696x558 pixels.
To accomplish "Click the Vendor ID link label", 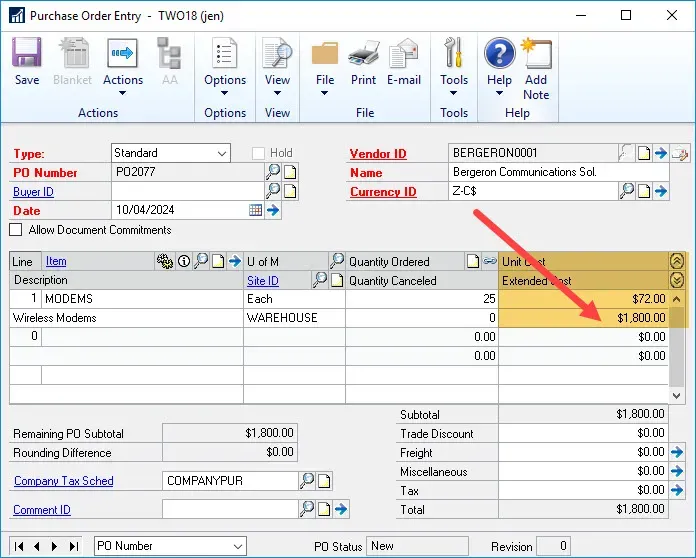I will tap(378, 154).
